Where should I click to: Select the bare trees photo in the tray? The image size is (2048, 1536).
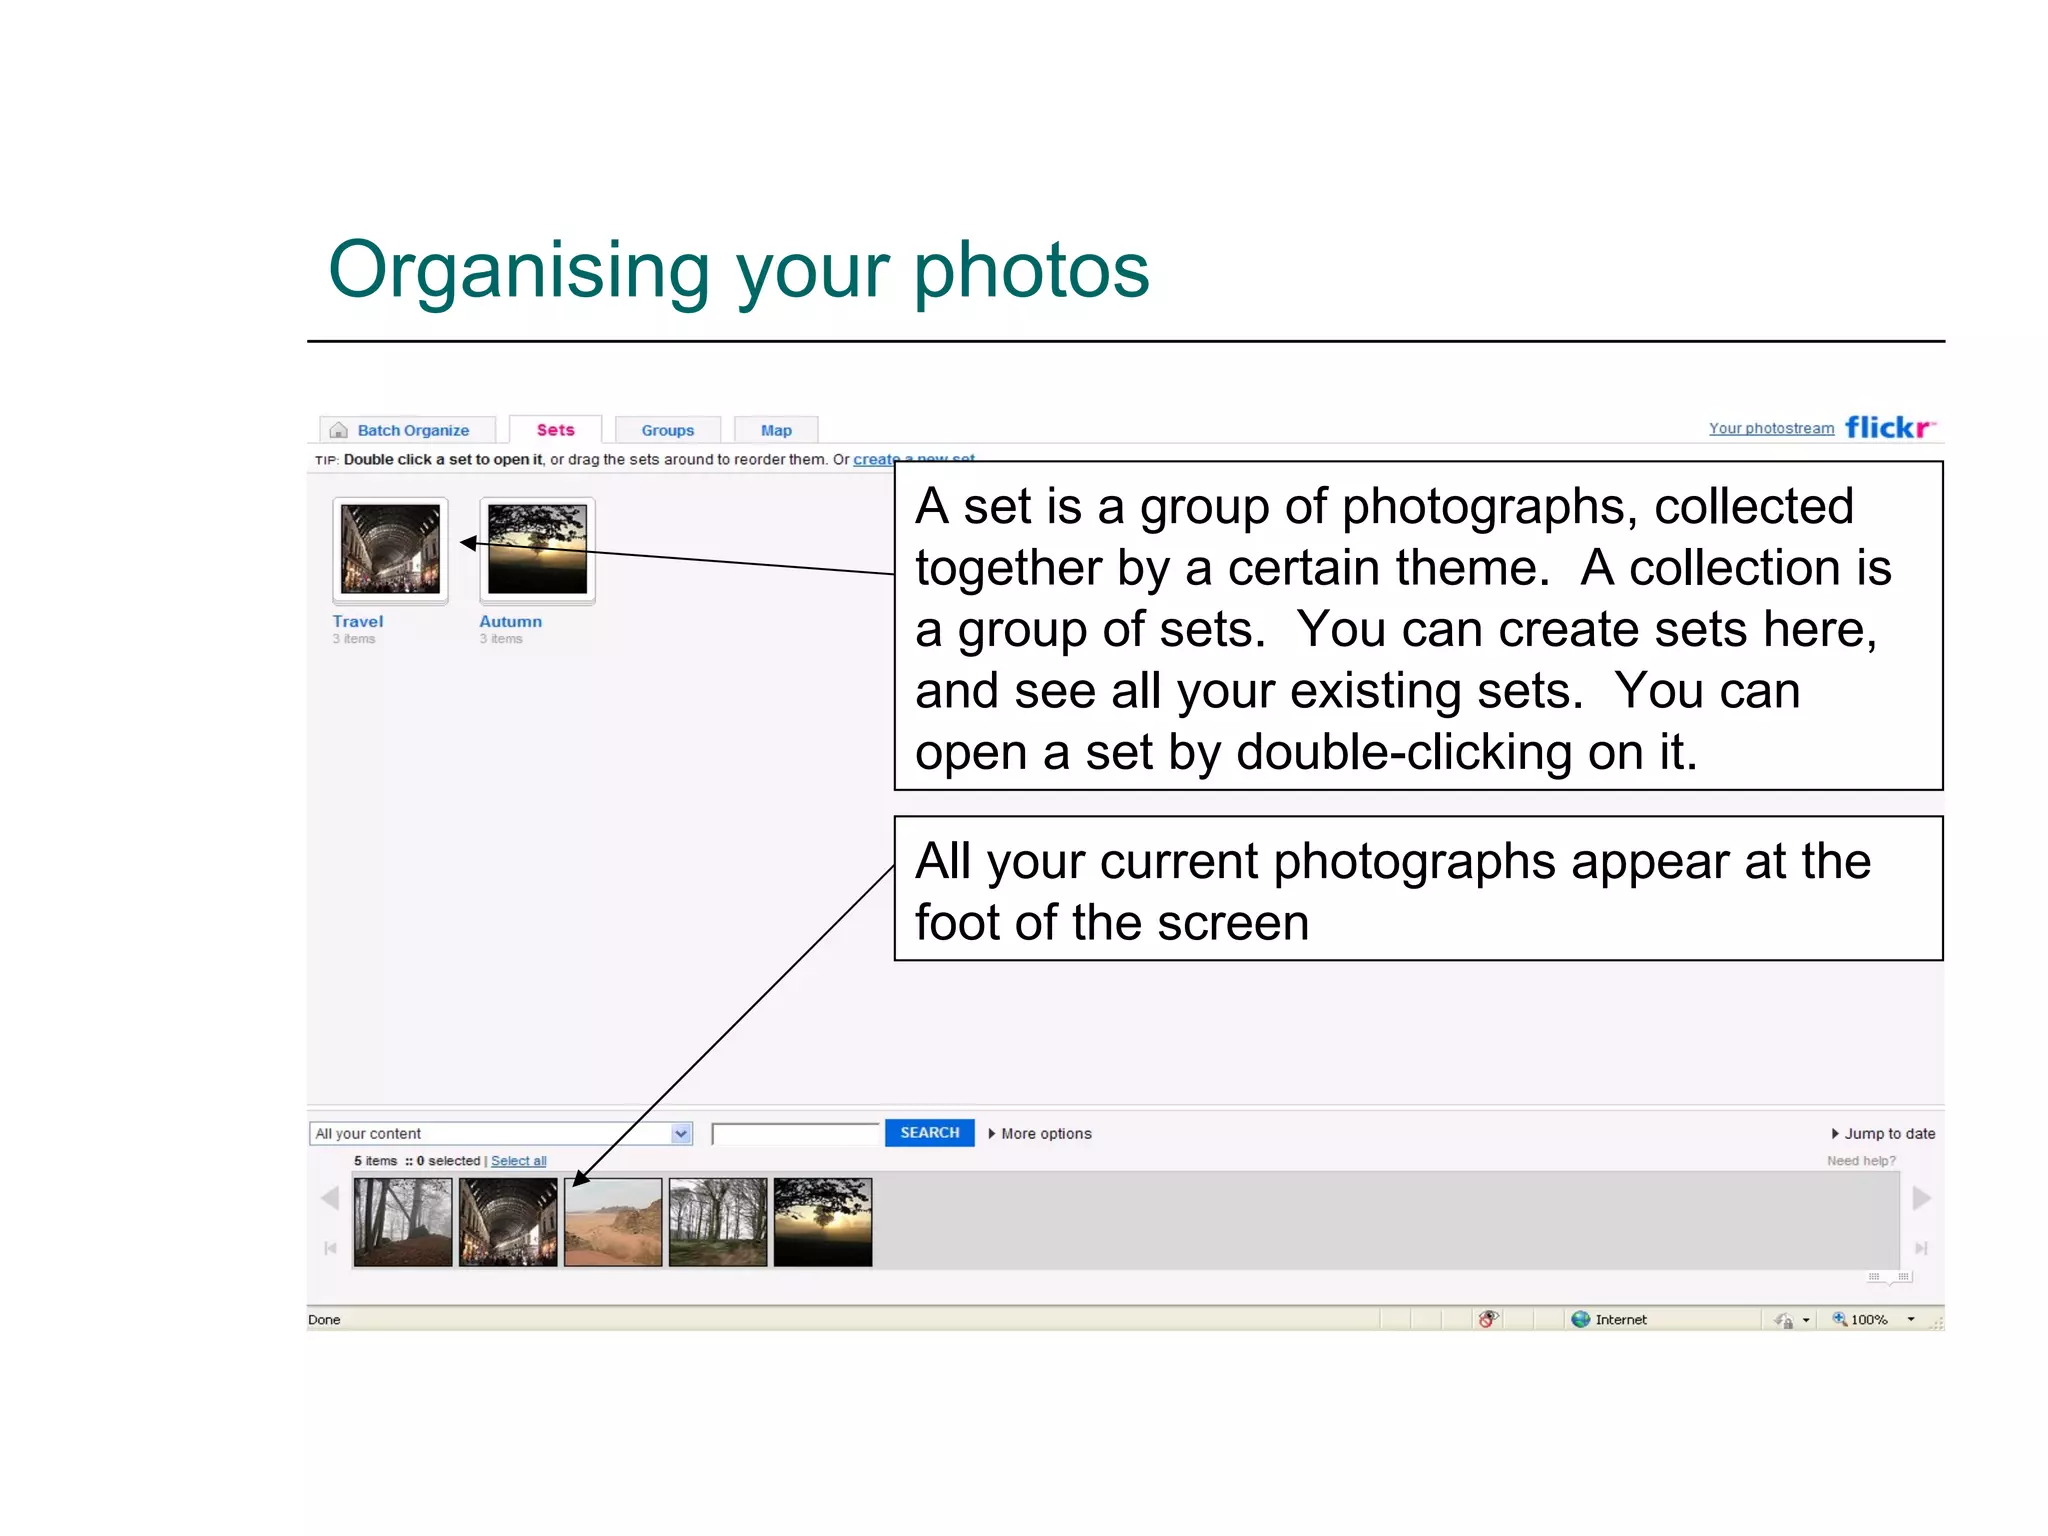click(718, 1222)
